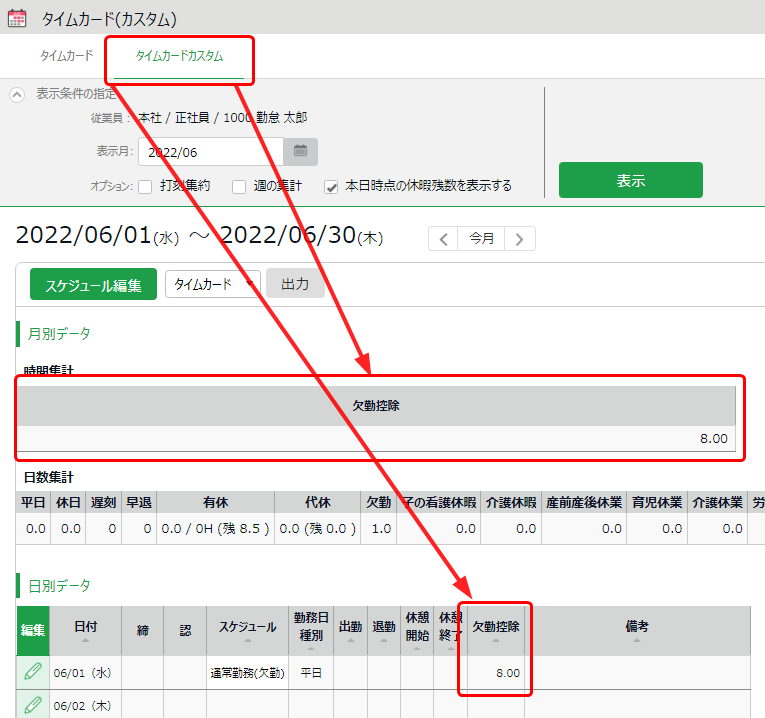Viewport: 765px width, 718px height.
Task: Enable the 週の集計 checkbox
Action: [239, 186]
